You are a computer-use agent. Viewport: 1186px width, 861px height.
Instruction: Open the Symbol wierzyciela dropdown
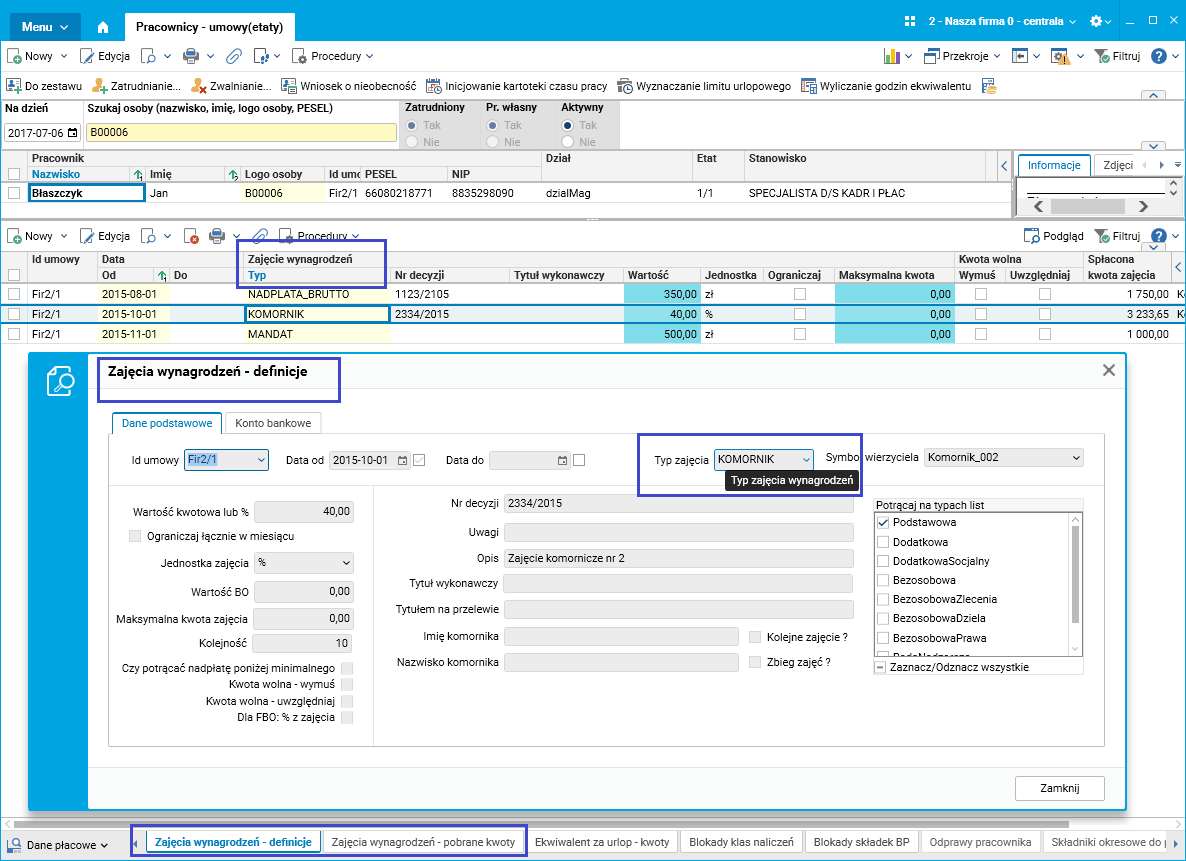(1076, 458)
